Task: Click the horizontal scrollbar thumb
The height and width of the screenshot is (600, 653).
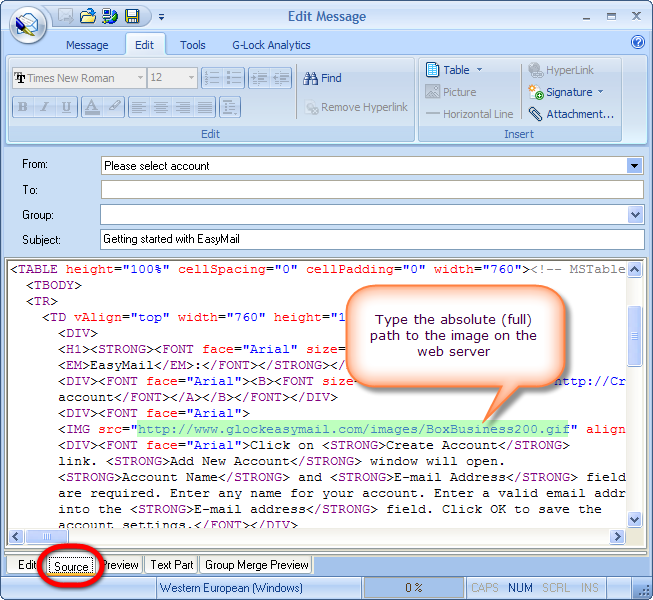Action: 47,536
